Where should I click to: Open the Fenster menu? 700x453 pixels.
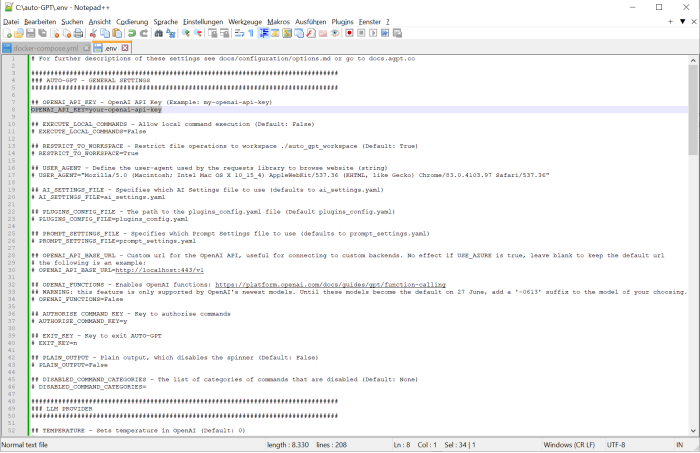(x=370, y=22)
